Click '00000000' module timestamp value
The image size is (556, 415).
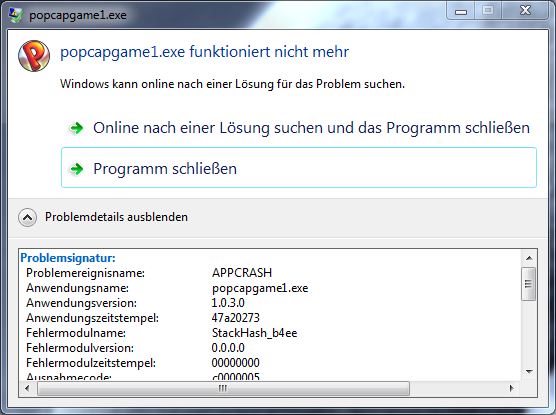pos(235,363)
